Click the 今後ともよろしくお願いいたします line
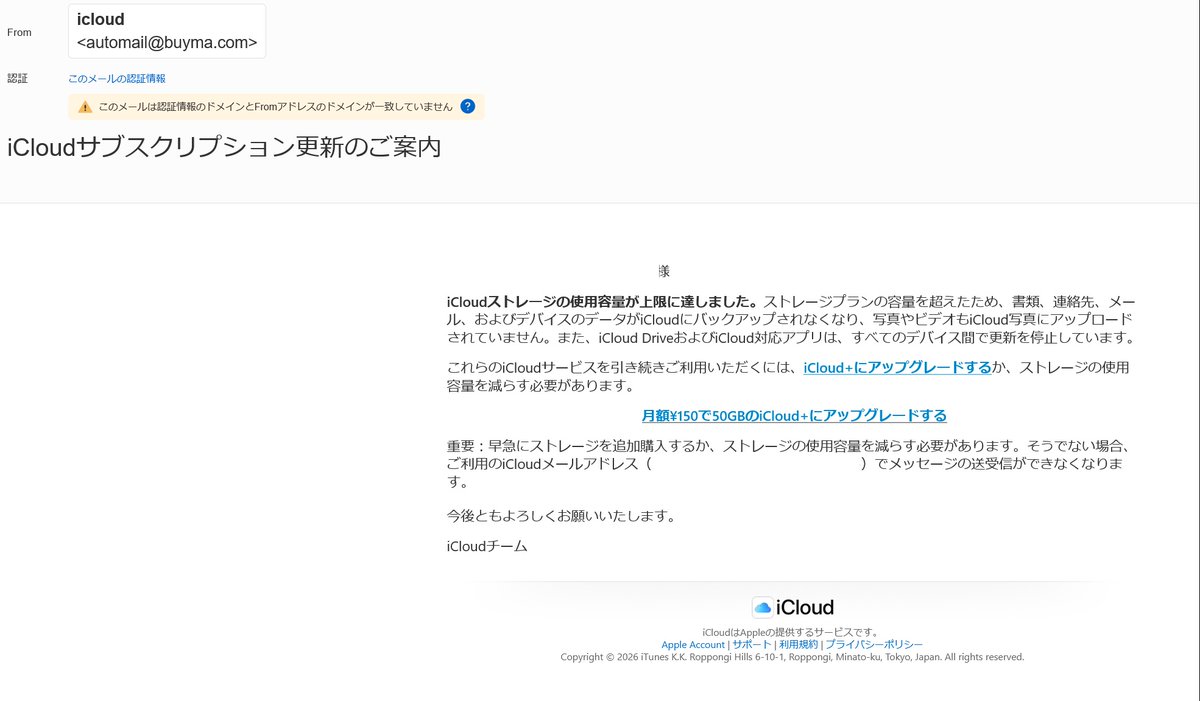Viewport: 1200px width, 701px height. tap(562, 516)
